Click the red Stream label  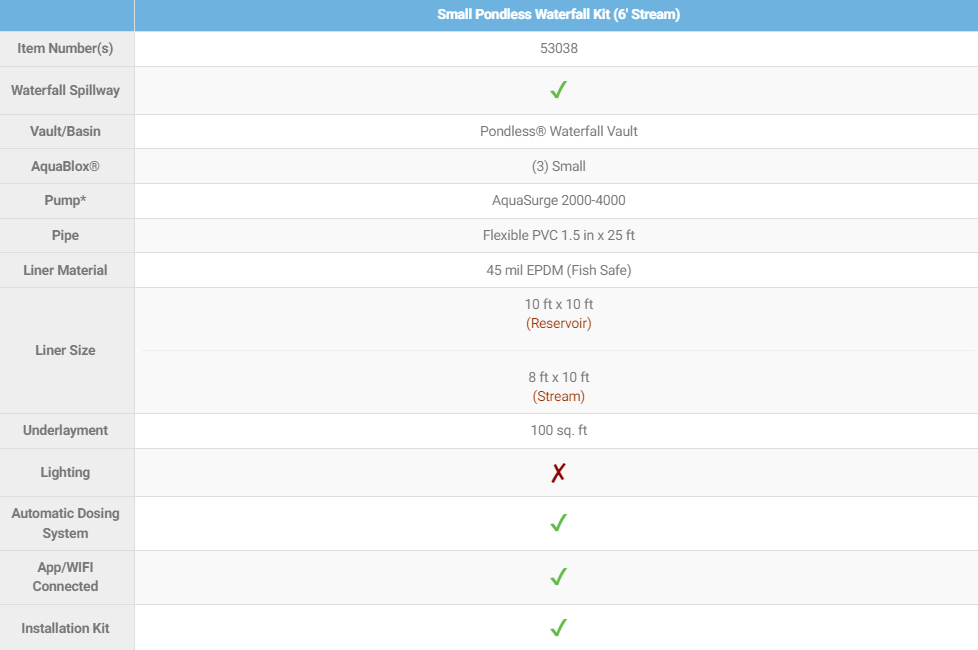[558, 396]
